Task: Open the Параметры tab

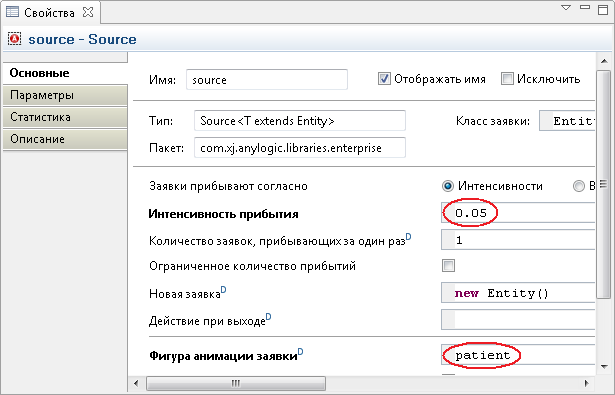Action: (x=65, y=95)
